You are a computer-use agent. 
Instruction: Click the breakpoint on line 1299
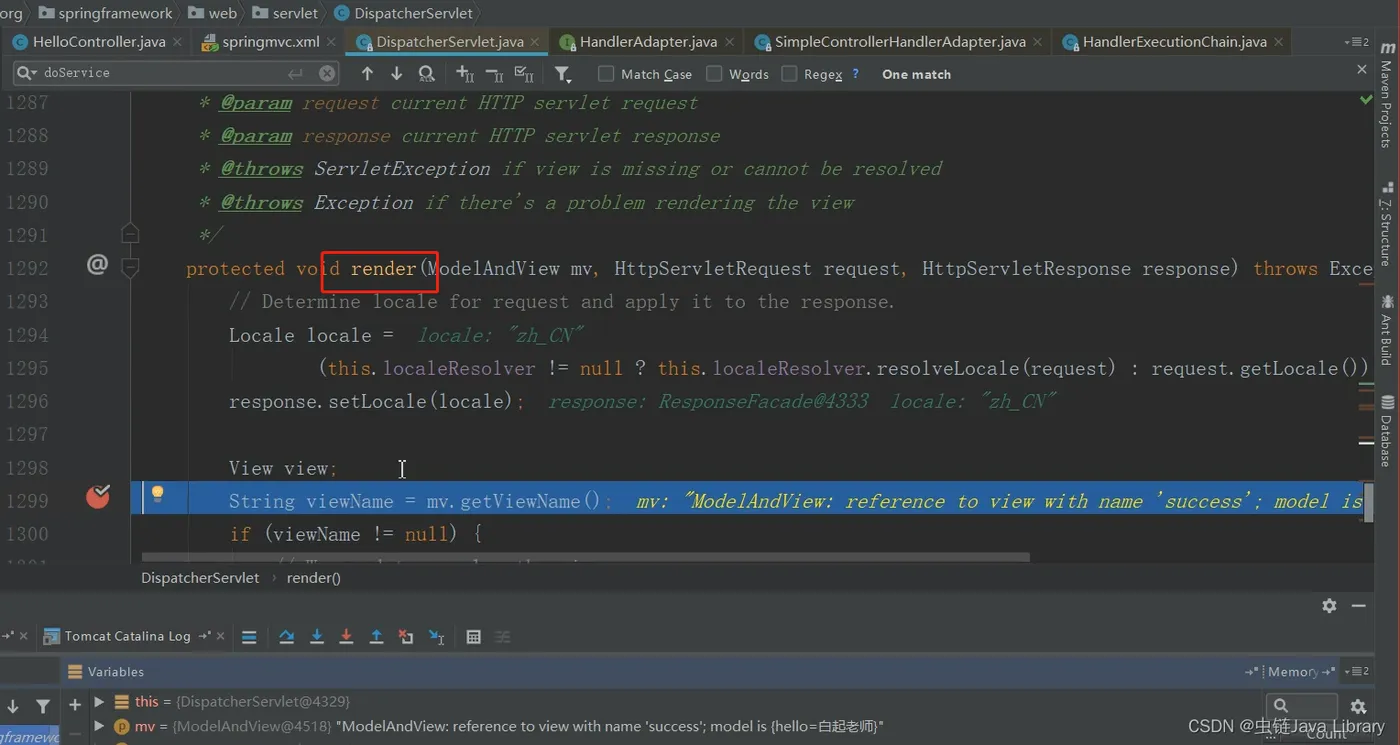click(98, 496)
